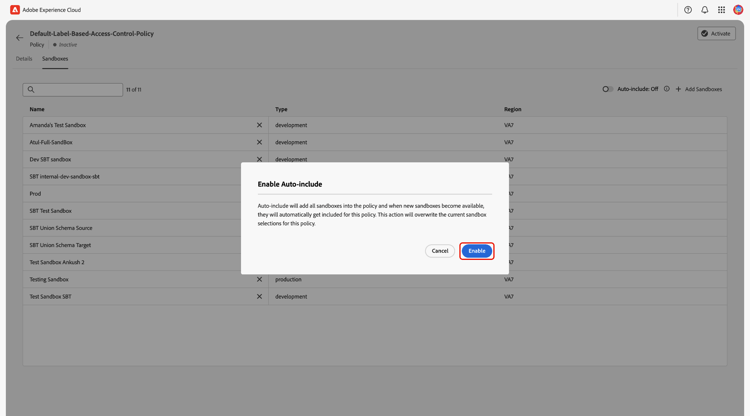This screenshot has width=750, height=416.
Task: Open the help icon in header
Action: (688, 10)
